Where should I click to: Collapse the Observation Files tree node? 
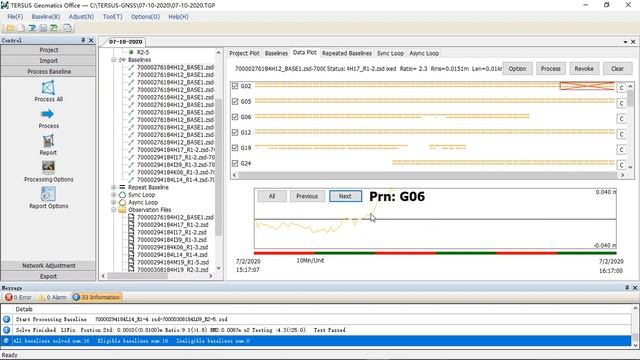[x=113, y=210]
